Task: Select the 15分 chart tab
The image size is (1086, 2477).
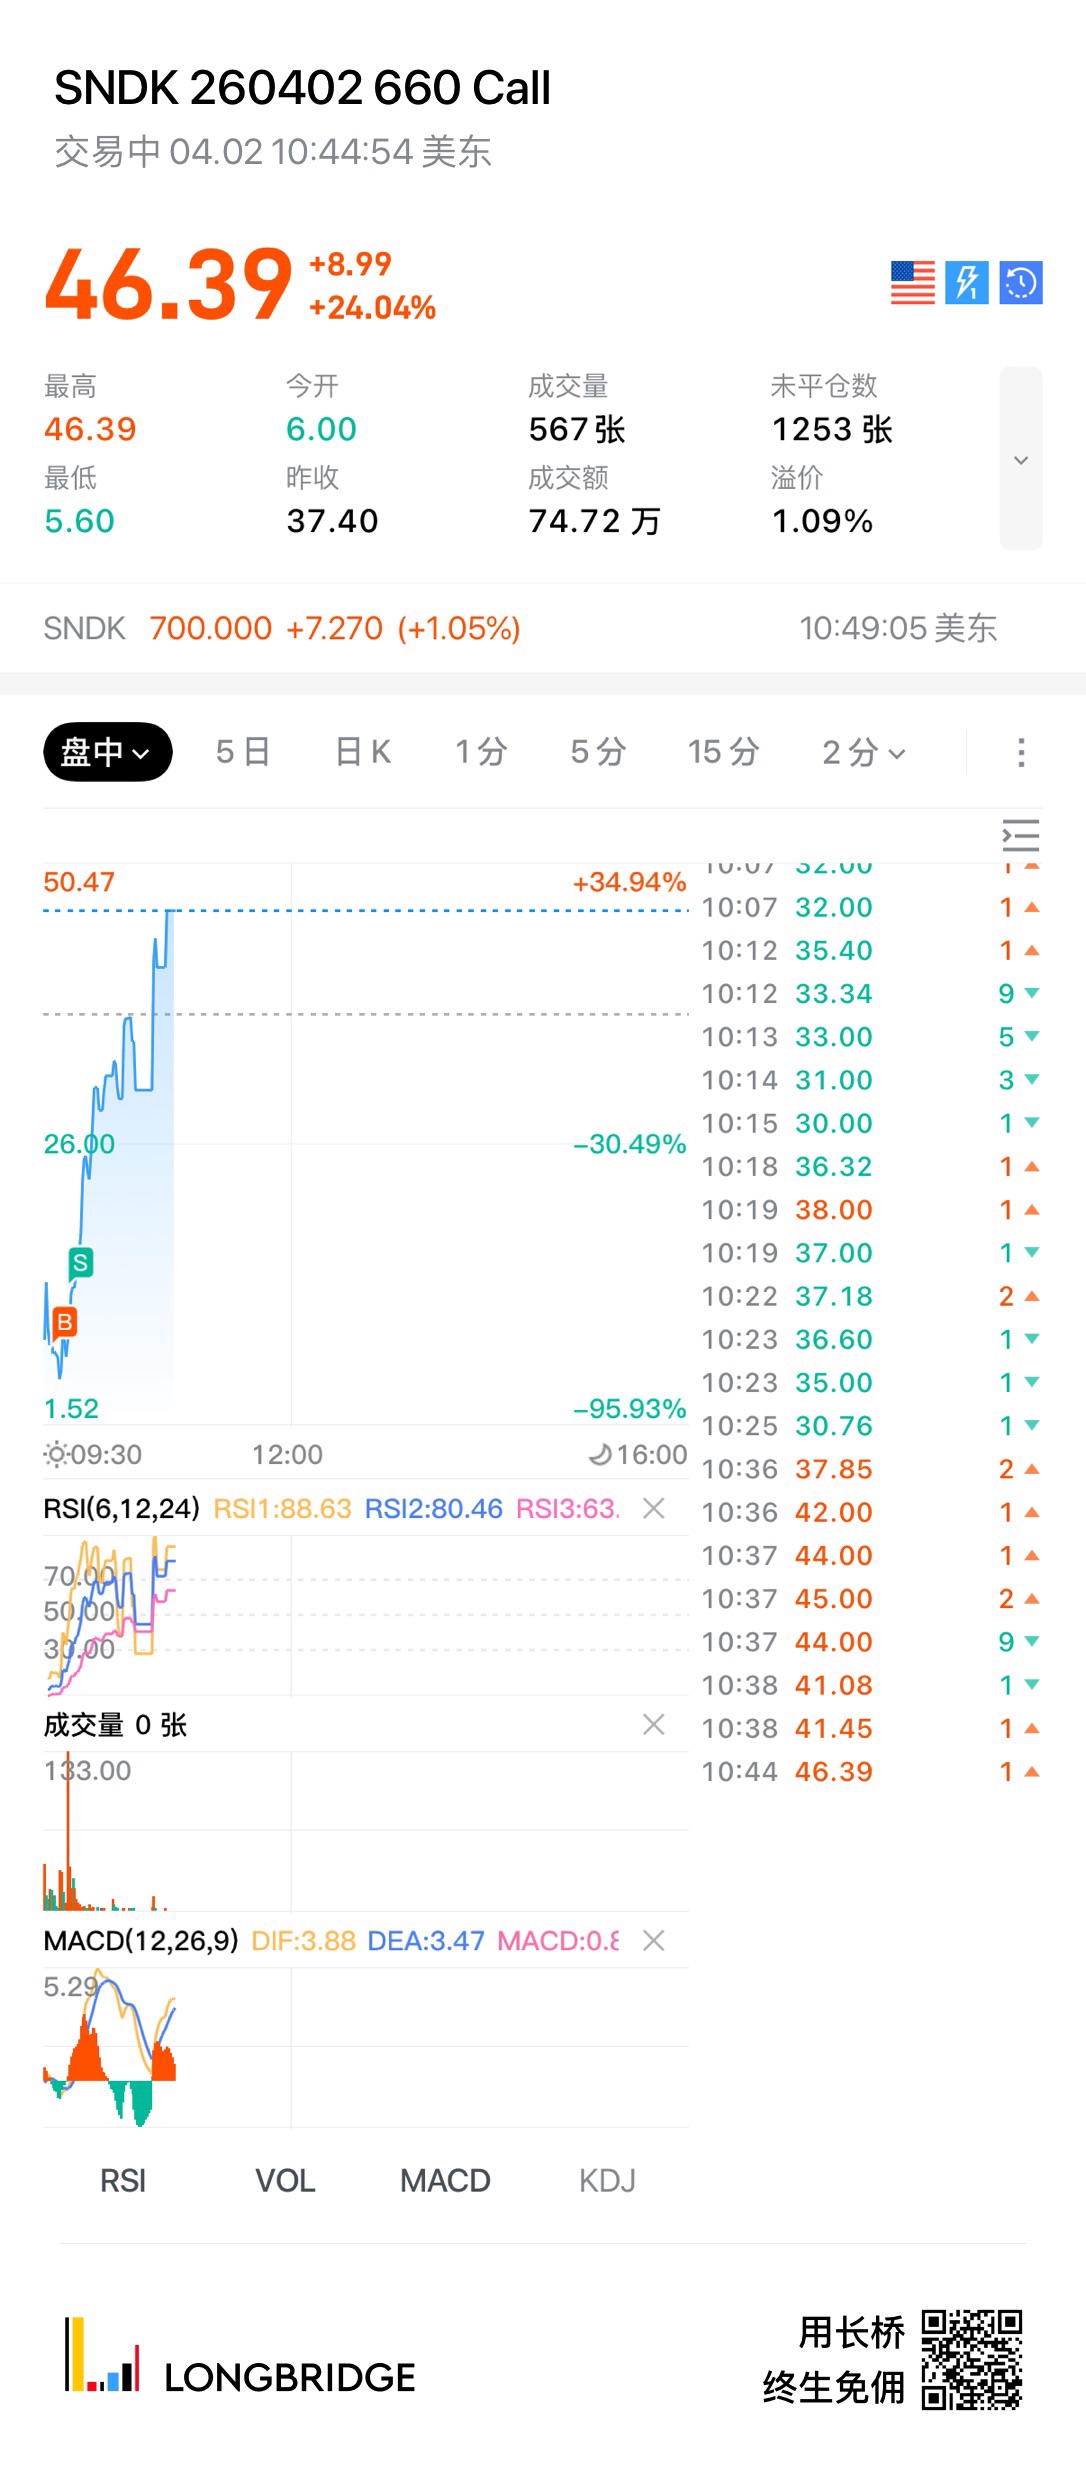Action: (723, 752)
